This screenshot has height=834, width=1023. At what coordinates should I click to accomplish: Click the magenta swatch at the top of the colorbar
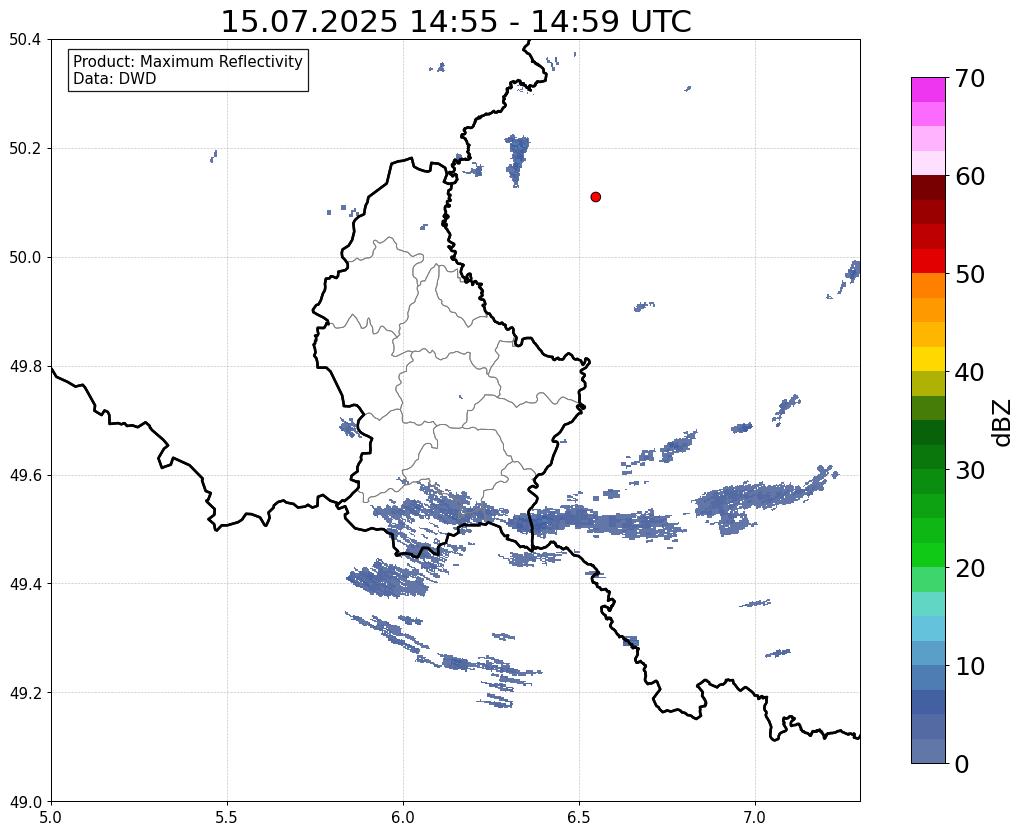point(928,90)
